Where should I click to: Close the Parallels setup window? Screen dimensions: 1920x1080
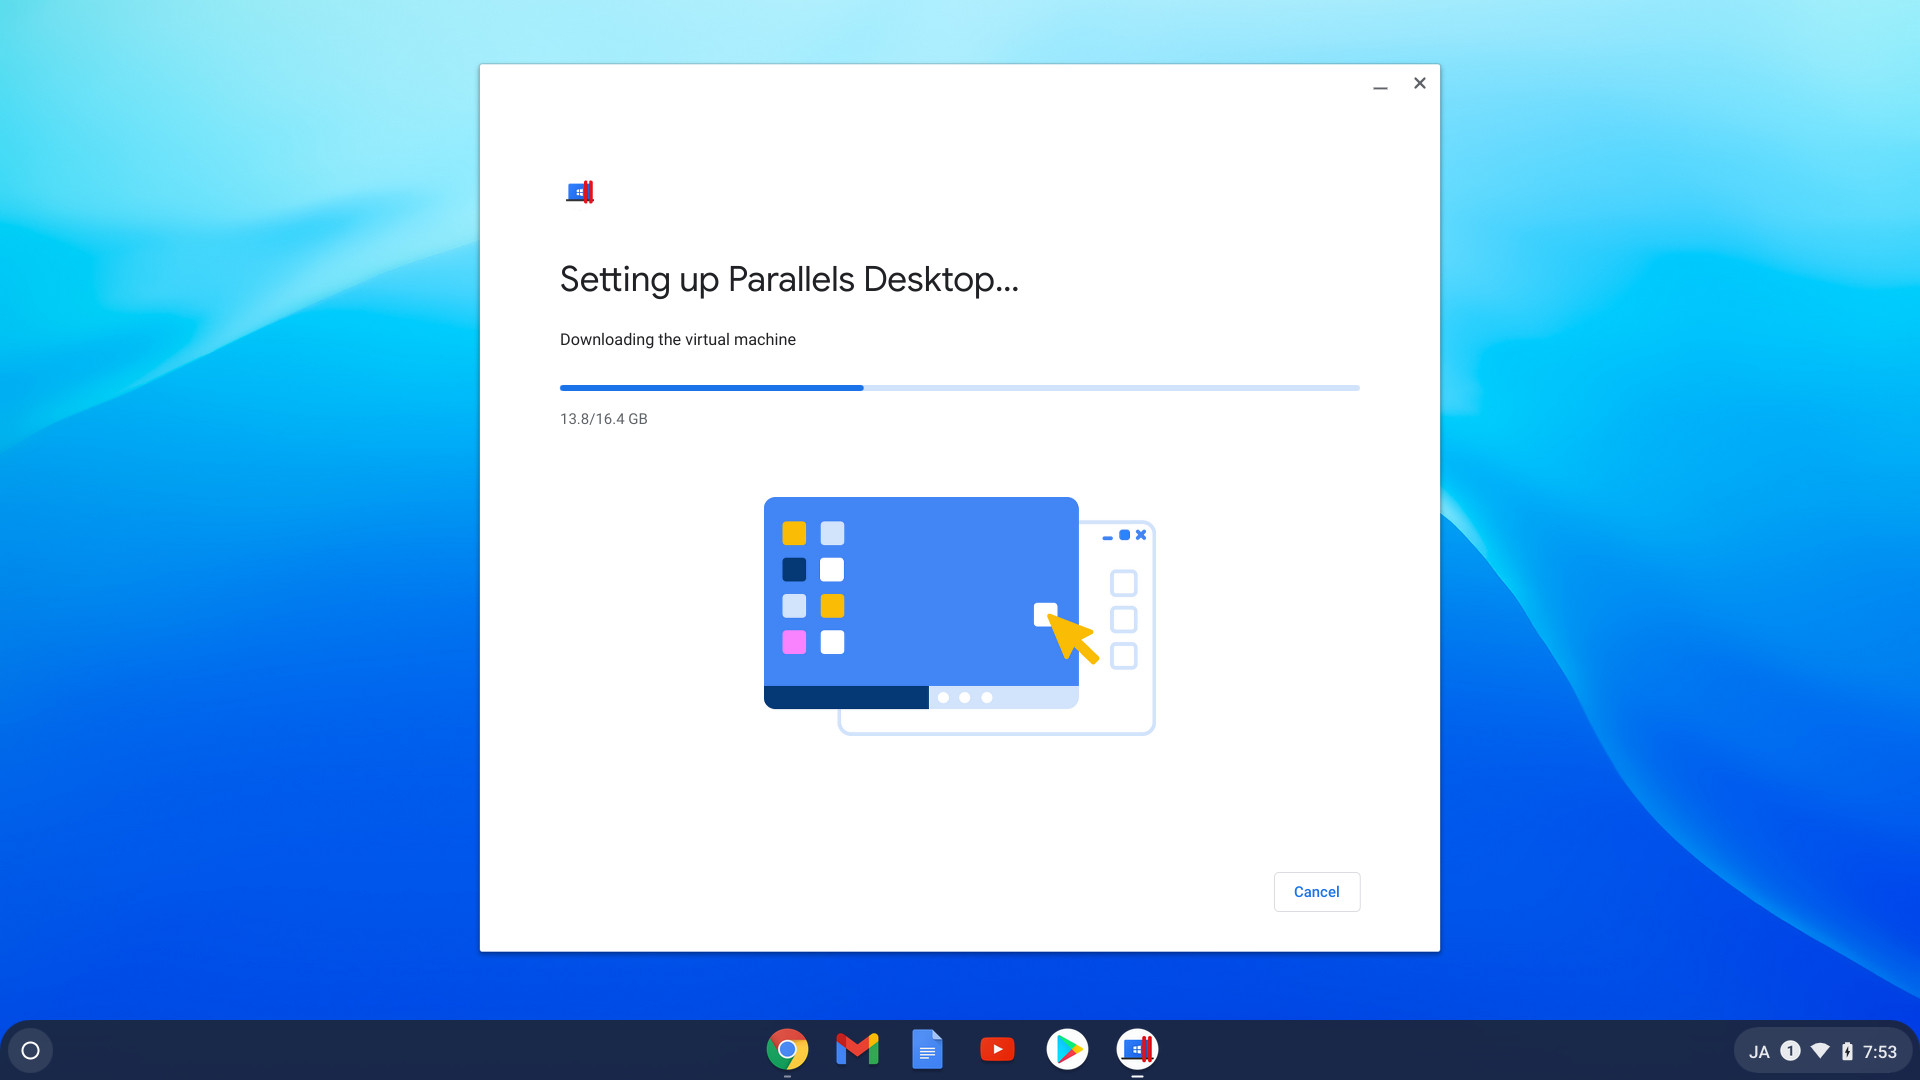pyautogui.click(x=1419, y=83)
